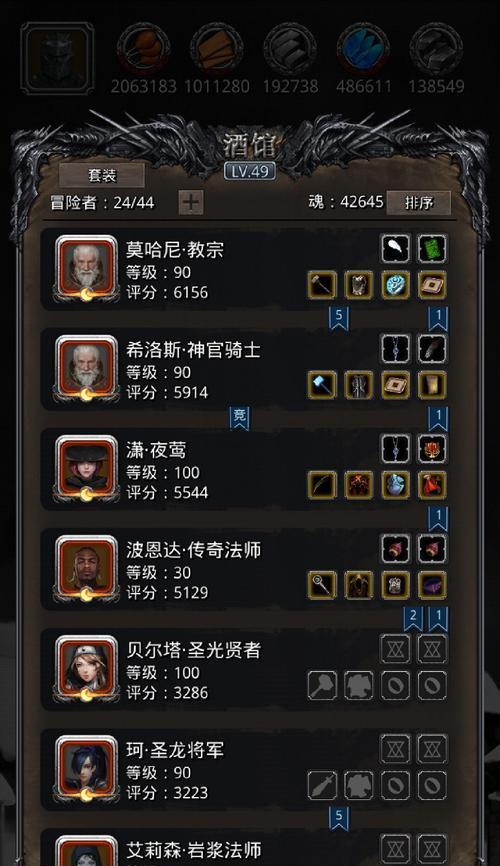This screenshot has width=500, height=866.
Task: Open 潇·夜莺 character portrait
Action: 86,469
